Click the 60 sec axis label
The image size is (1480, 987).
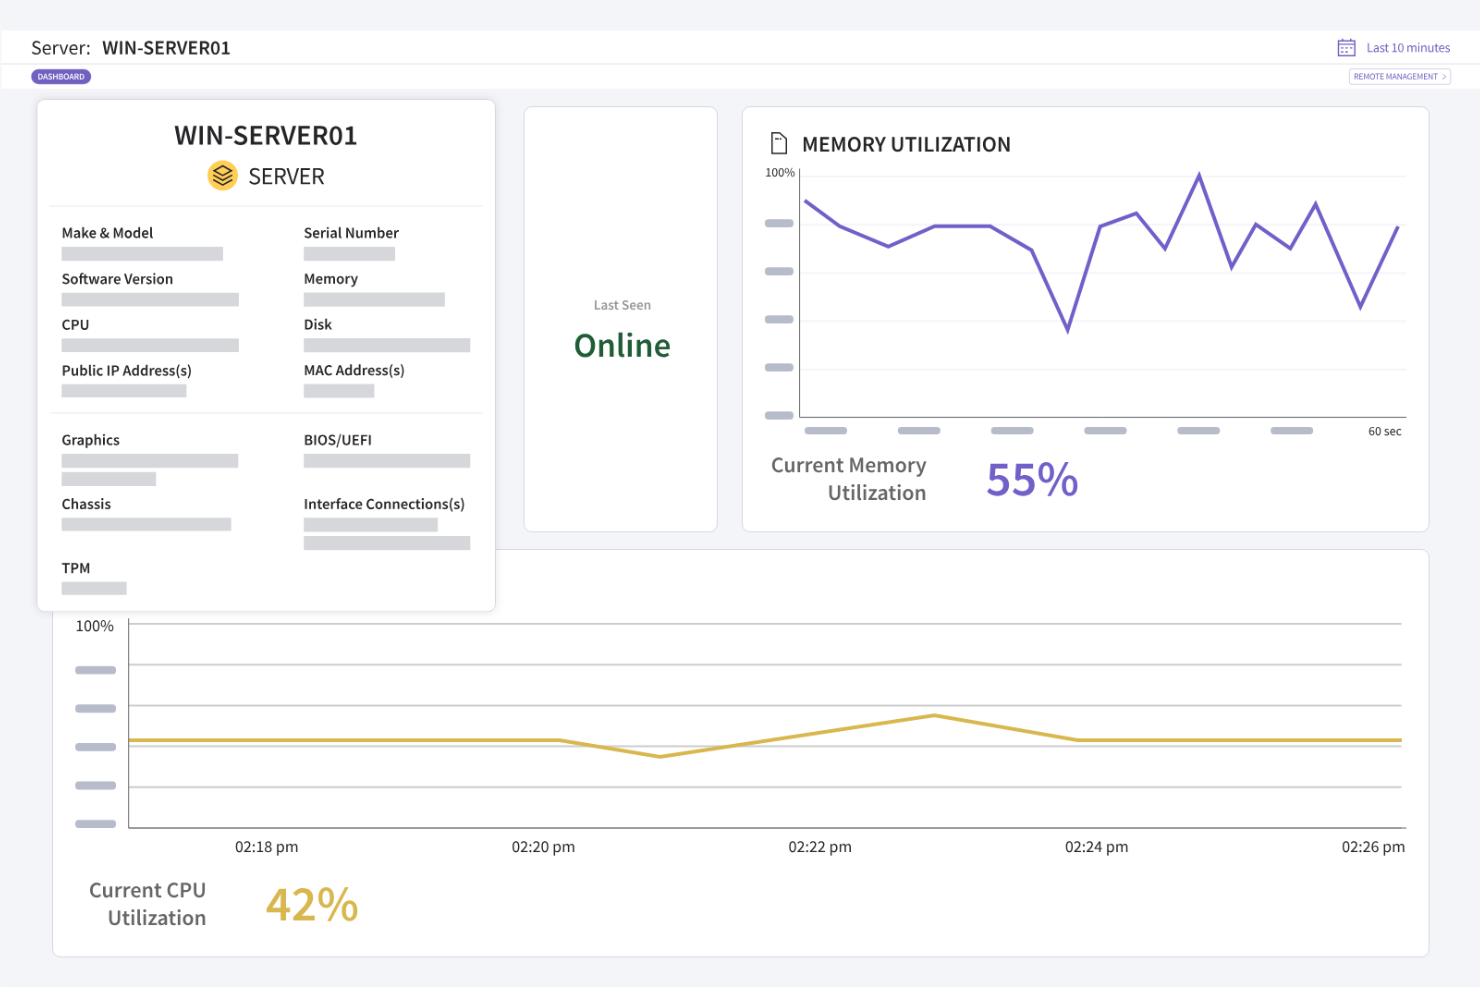pos(1385,432)
